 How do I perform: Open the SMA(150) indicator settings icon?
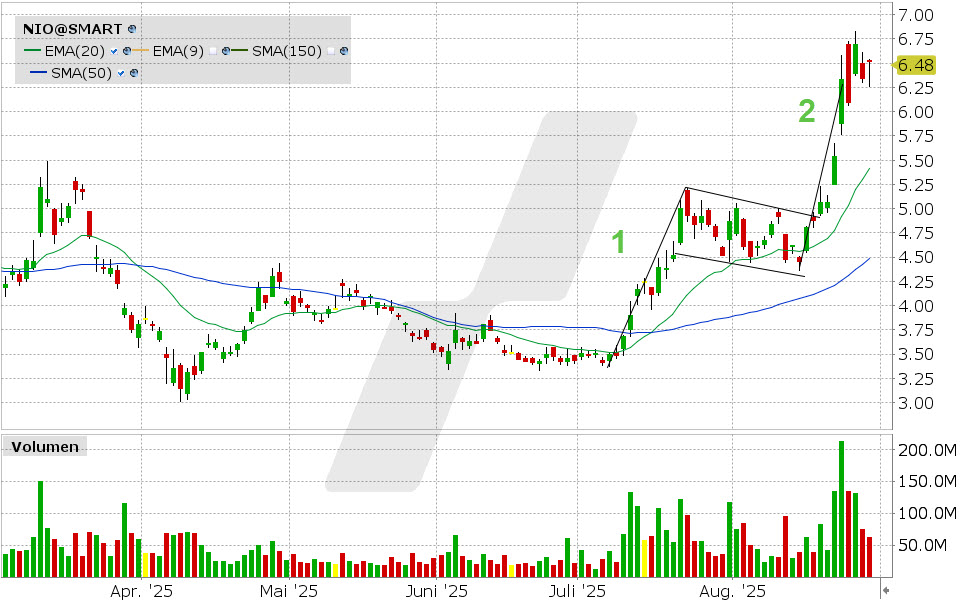pyautogui.click(x=343, y=51)
